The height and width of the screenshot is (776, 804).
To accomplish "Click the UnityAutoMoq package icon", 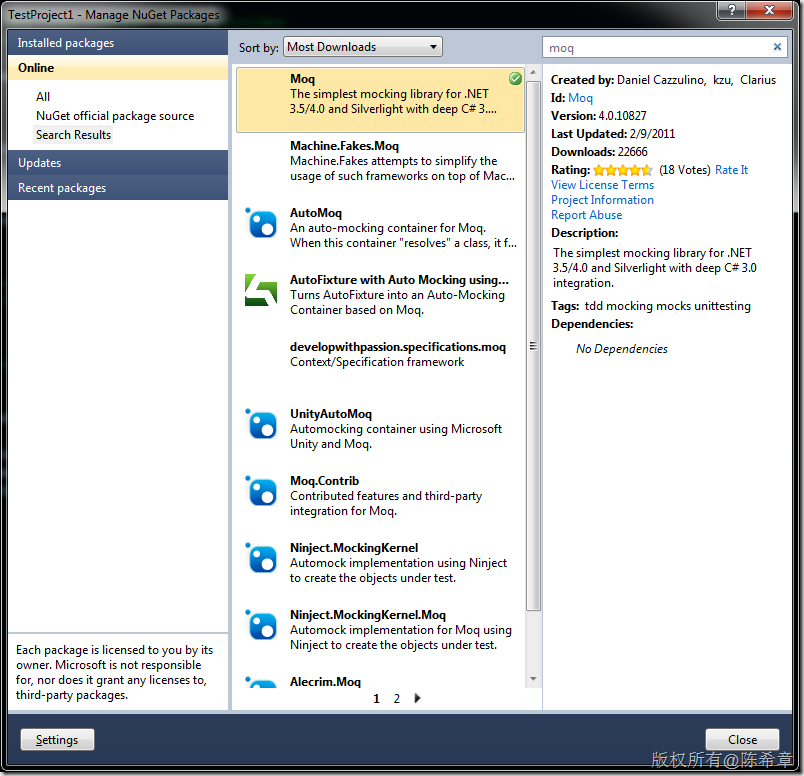I will click(262, 424).
